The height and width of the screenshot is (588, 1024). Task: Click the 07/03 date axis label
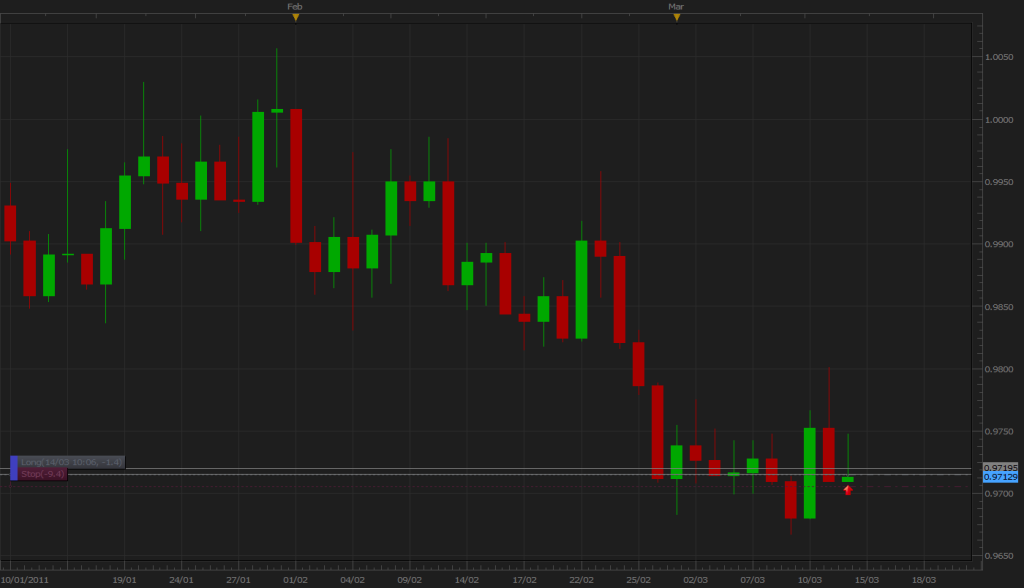pos(752,580)
